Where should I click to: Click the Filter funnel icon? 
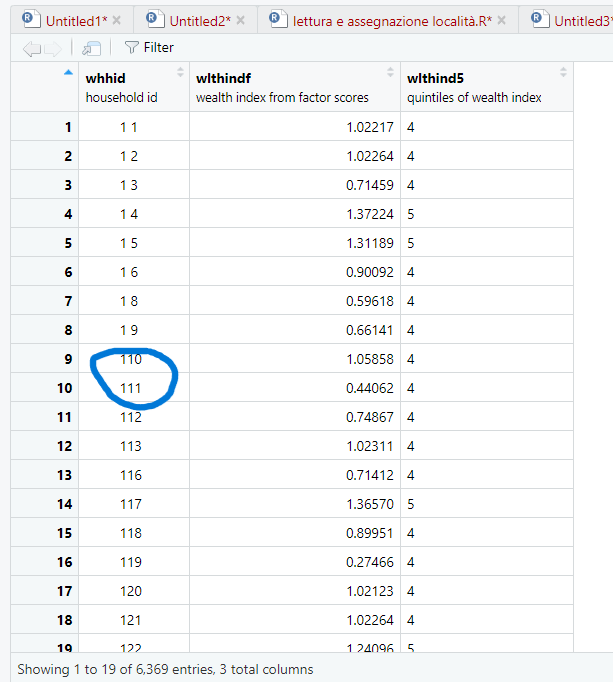pos(131,47)
